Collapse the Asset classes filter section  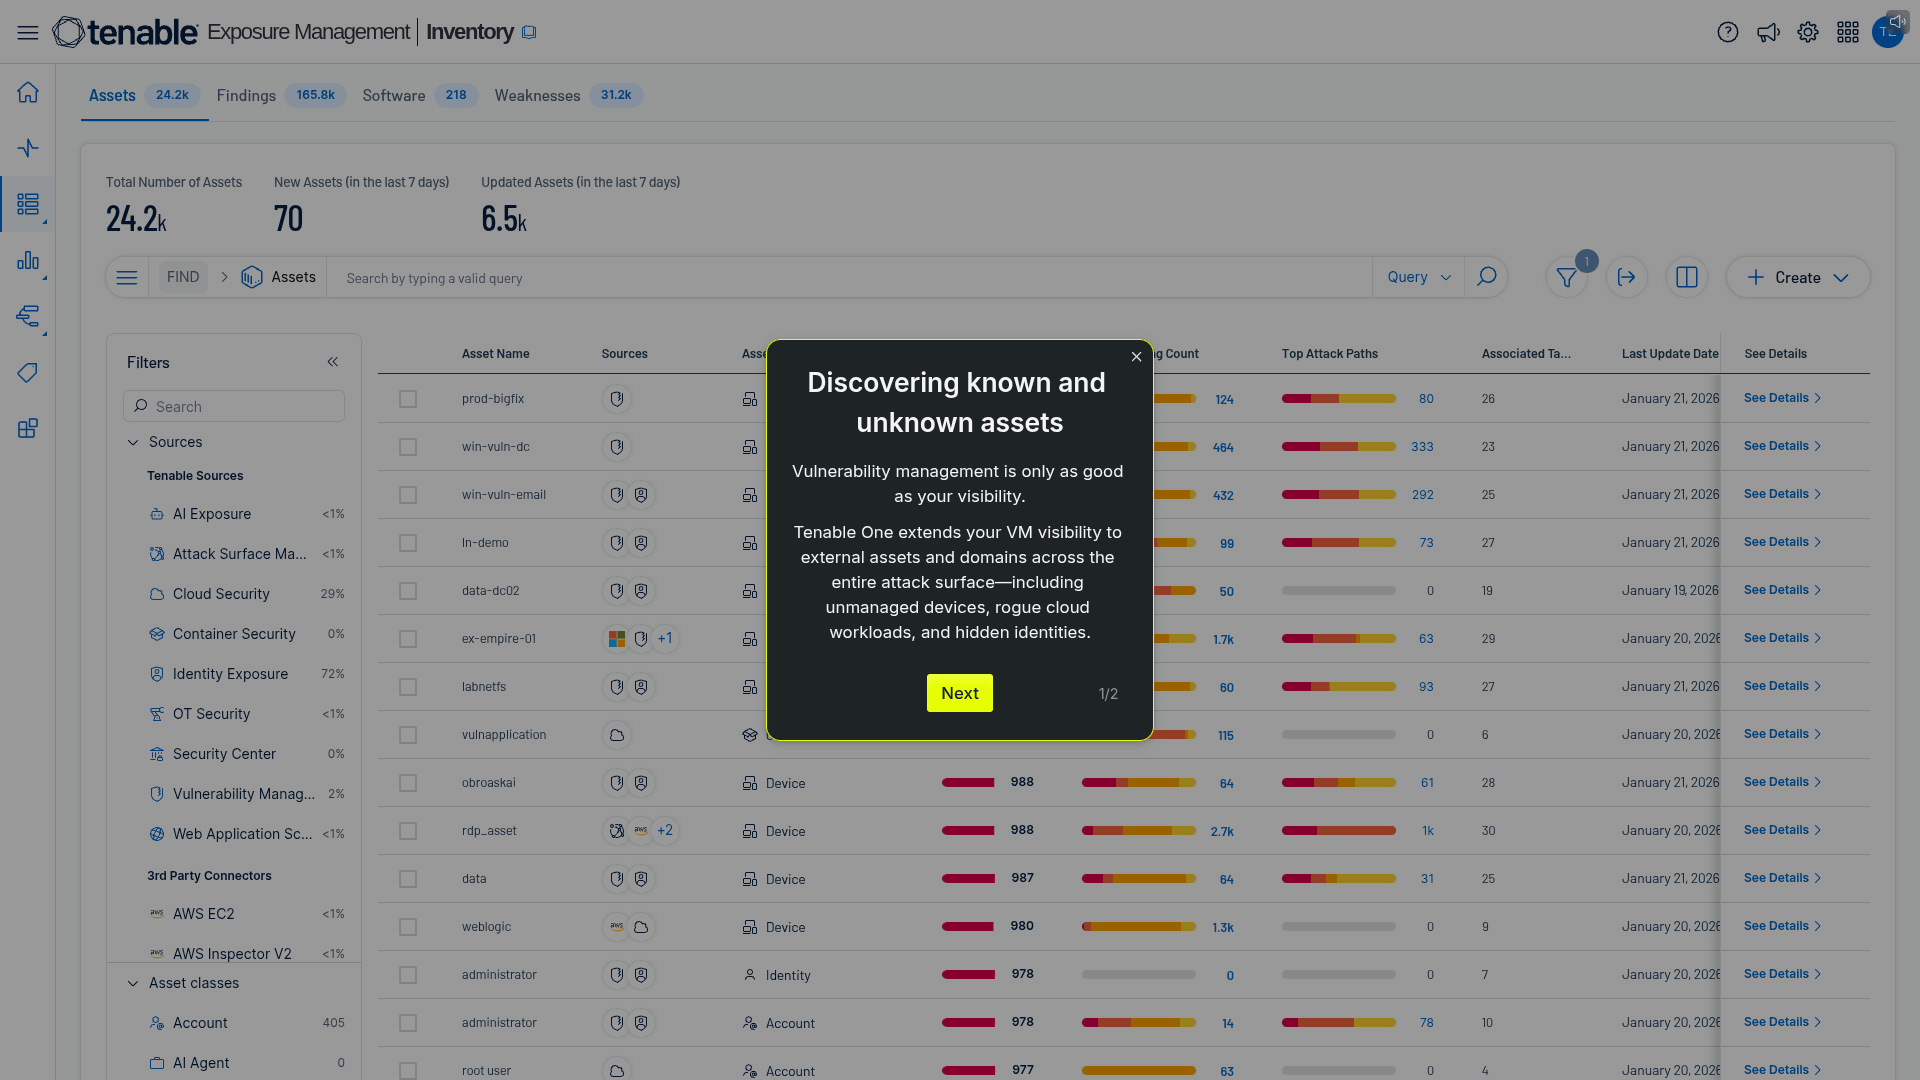(x=133, y=983)
